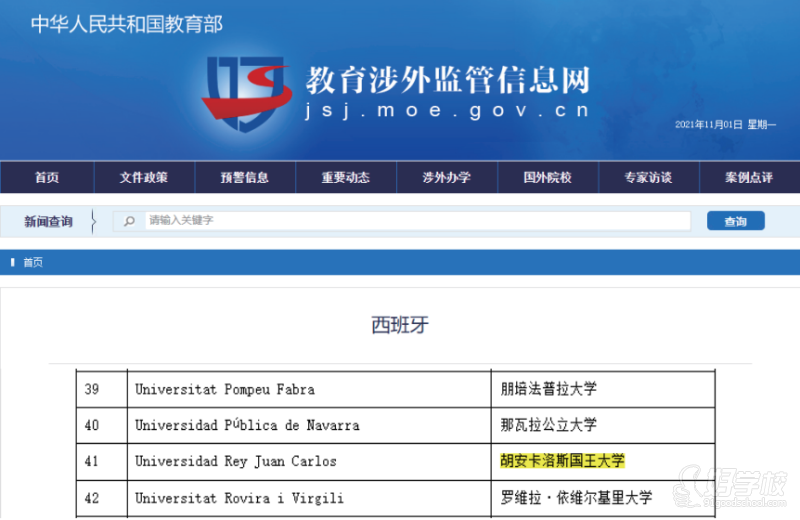The height and width of the screenshot is (520, 800).
Task: Click the date 2021年11月01日 星期一
Action: click(726, 125)
